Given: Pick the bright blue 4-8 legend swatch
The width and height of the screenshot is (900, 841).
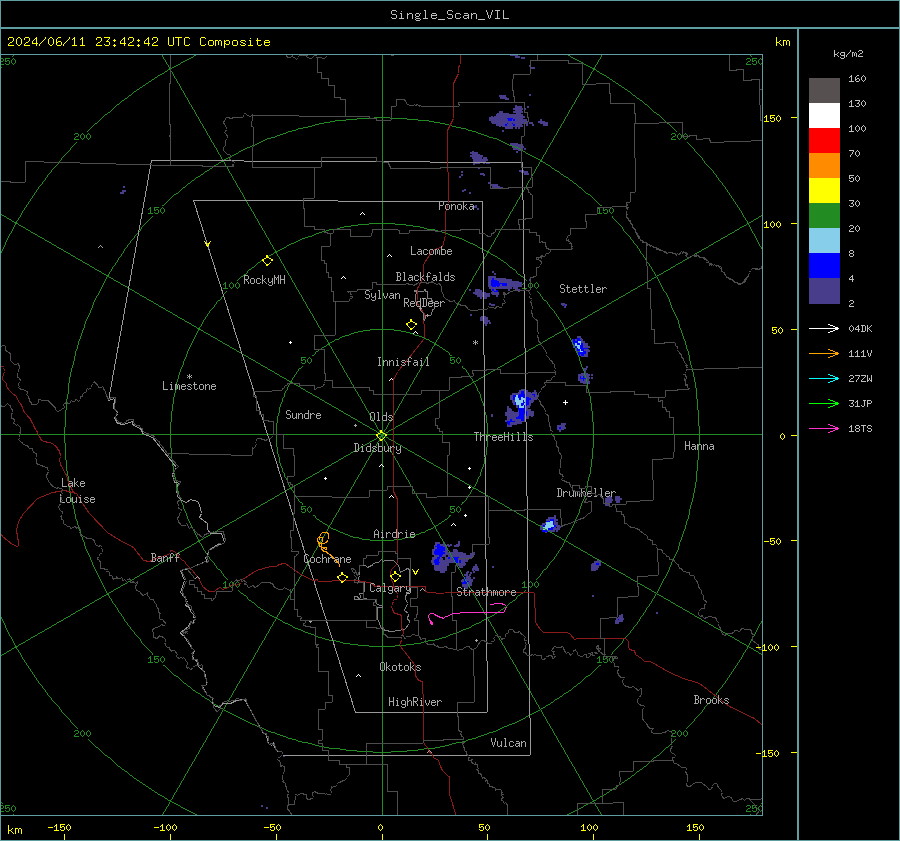Looking at the screenshot, I should (x=824, y=266).
